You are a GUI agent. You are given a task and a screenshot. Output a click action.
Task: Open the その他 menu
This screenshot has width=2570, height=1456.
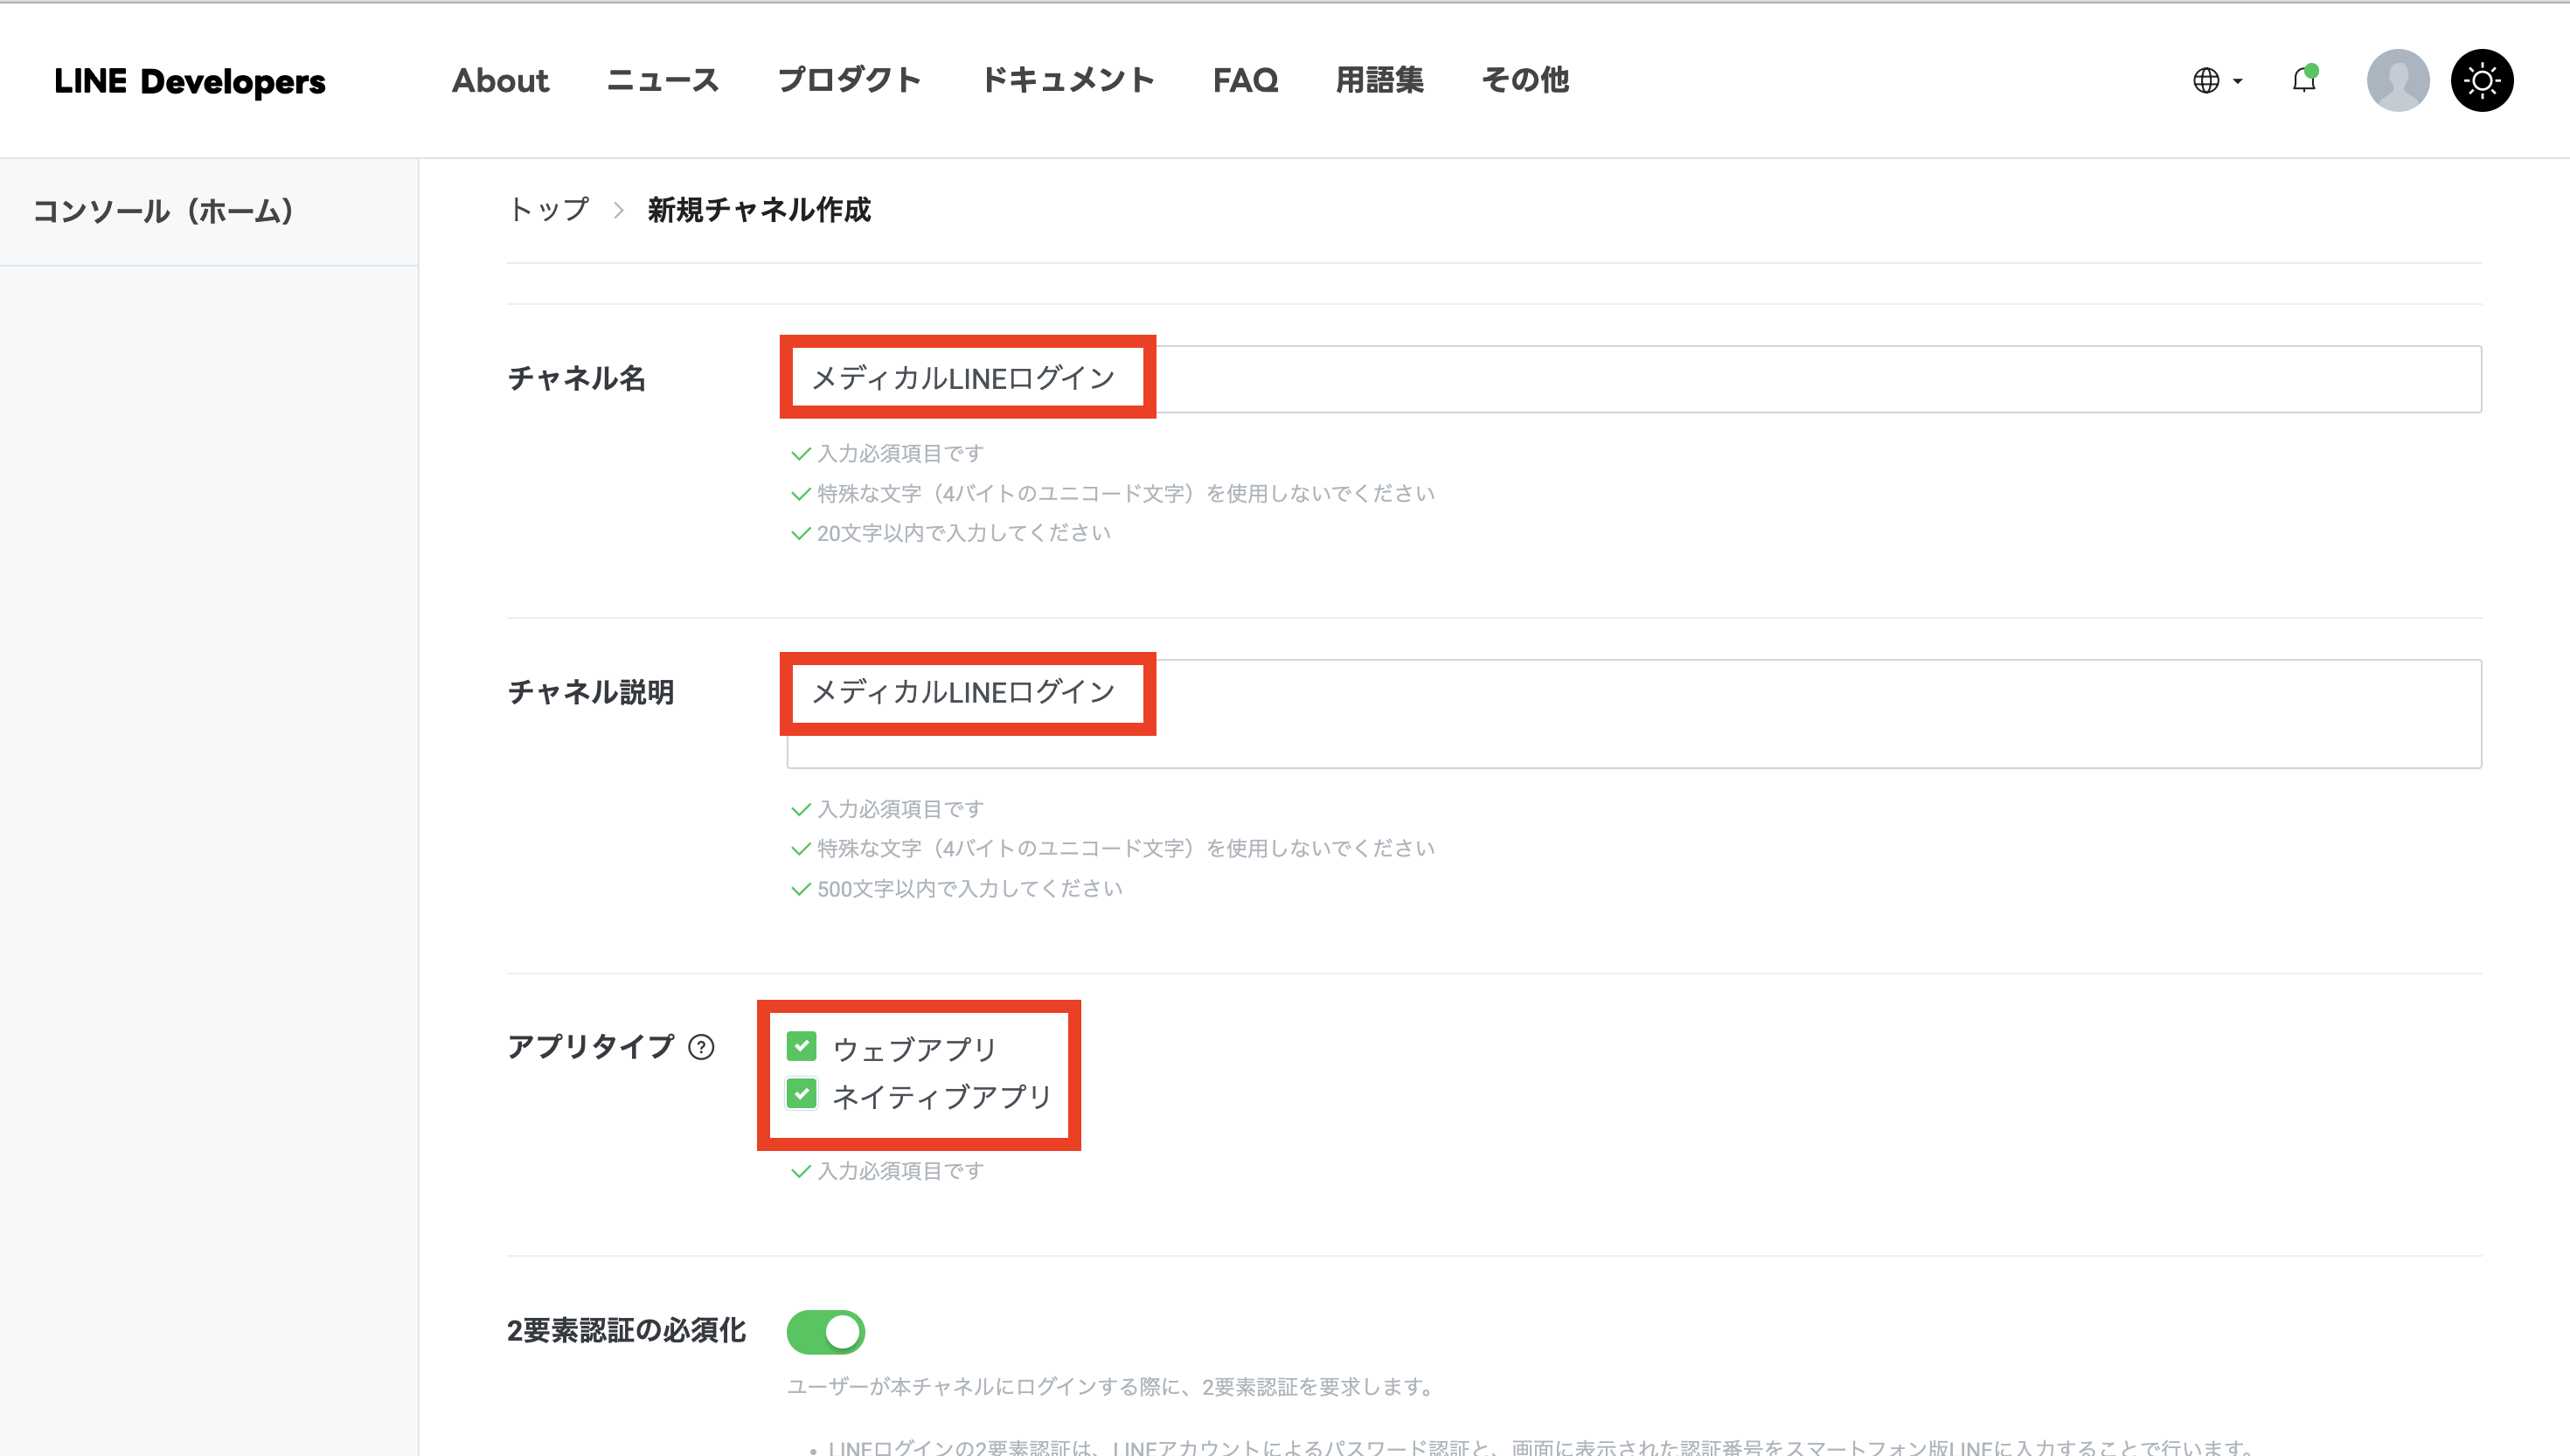coord(1524,80)
